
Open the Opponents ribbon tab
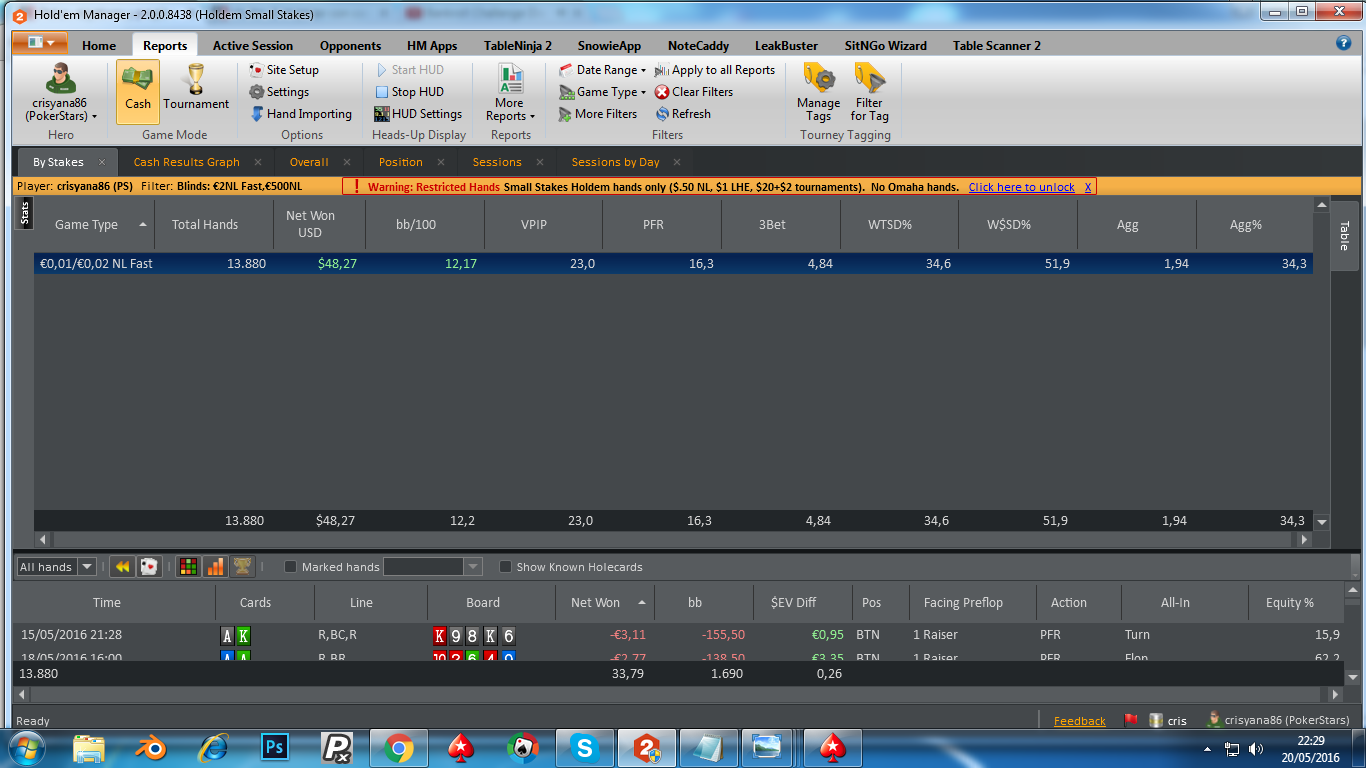tap(350, 46)
